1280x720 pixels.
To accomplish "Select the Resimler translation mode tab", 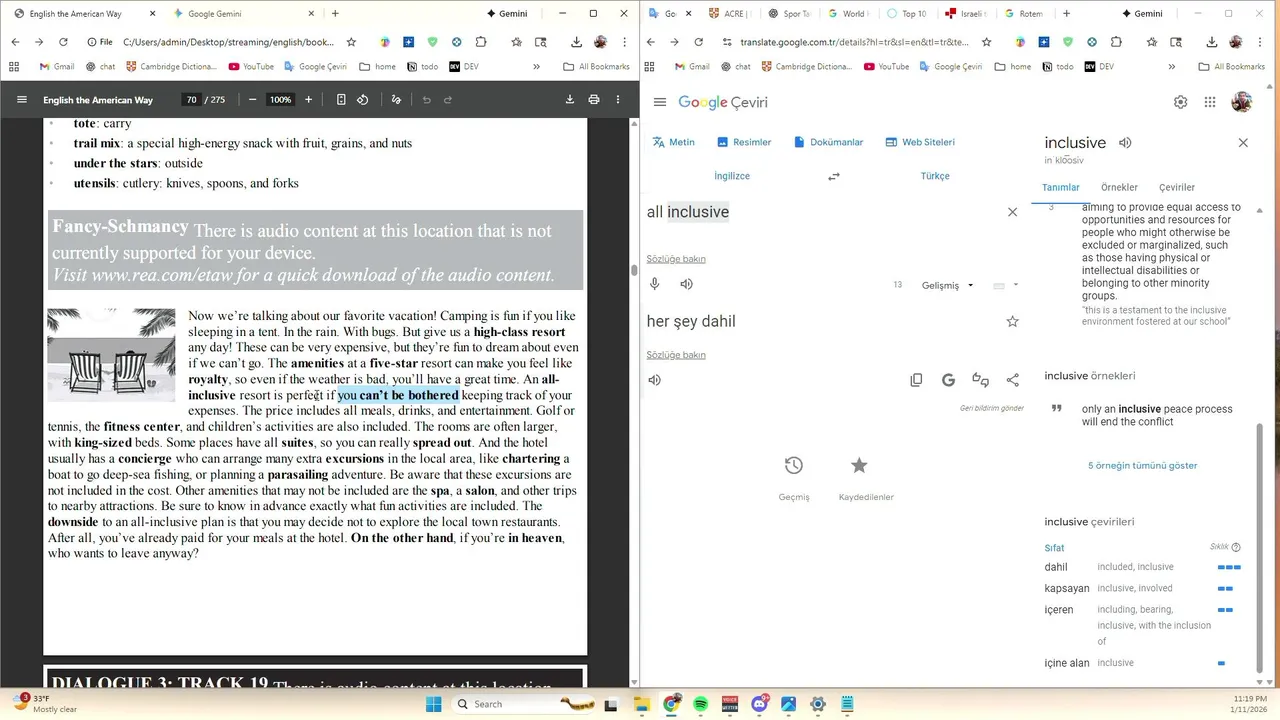I will pyautogui.click(x=742, y=142).
